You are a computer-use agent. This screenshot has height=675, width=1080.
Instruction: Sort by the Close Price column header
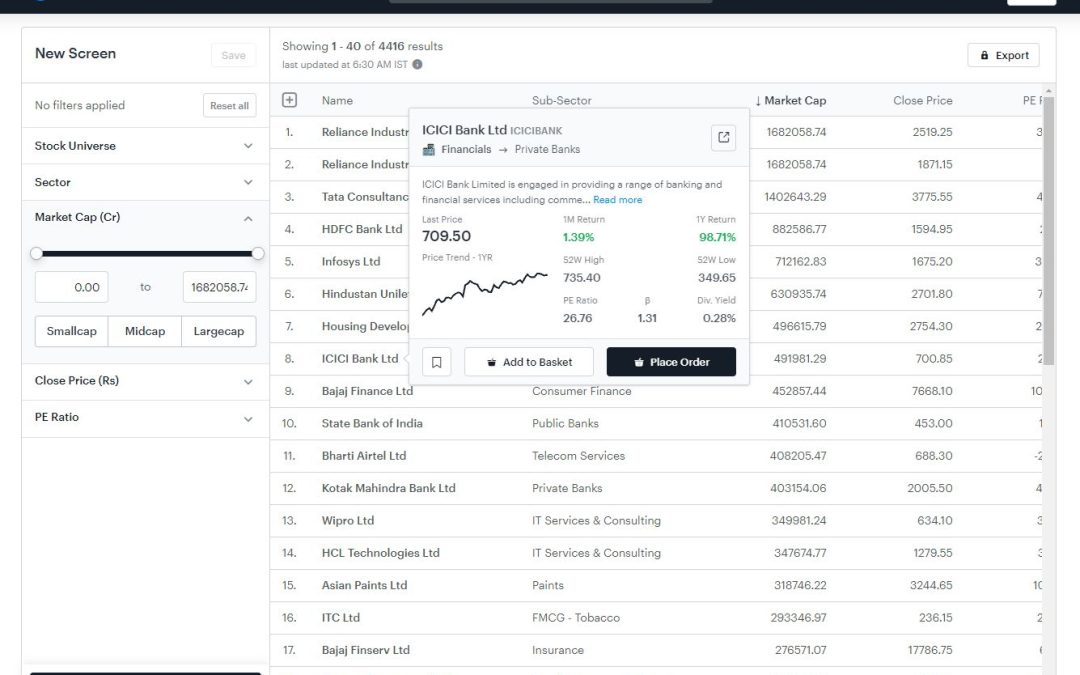tap(923, 101)
